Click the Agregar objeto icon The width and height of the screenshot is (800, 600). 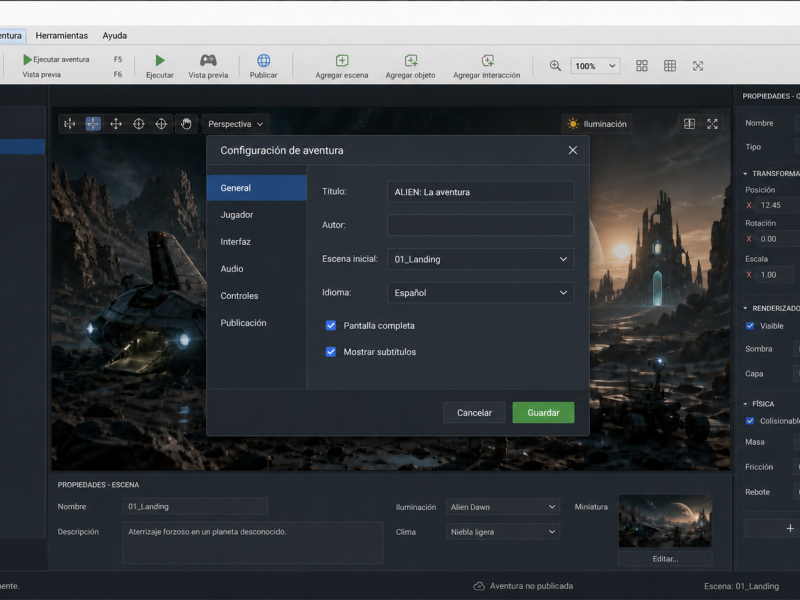[411, 61]
